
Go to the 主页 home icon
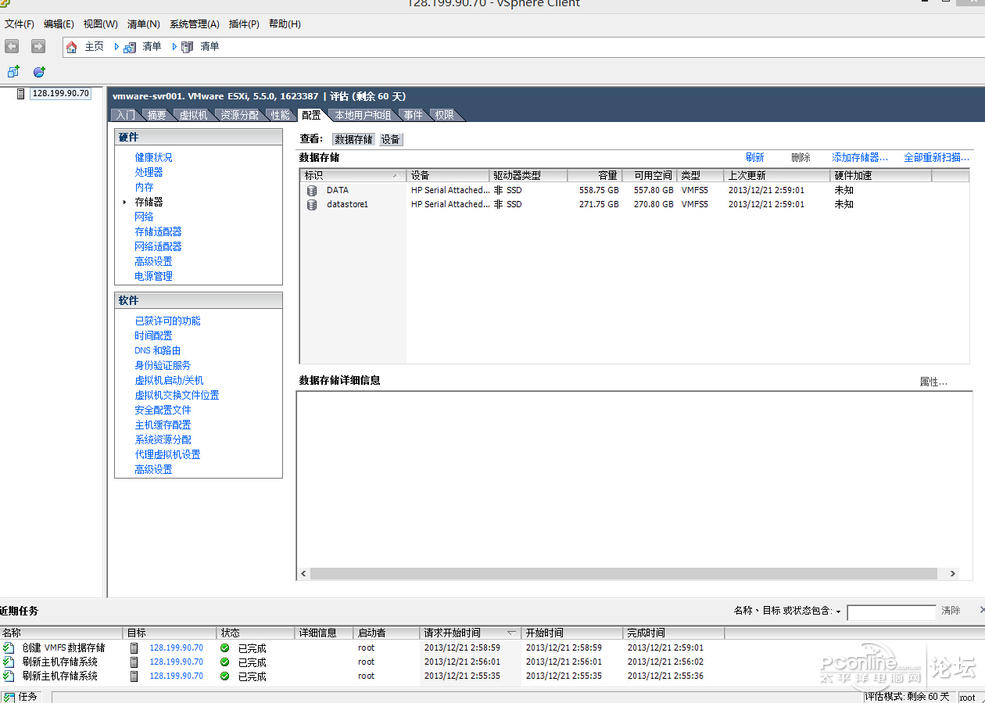(x=72, y=47)
